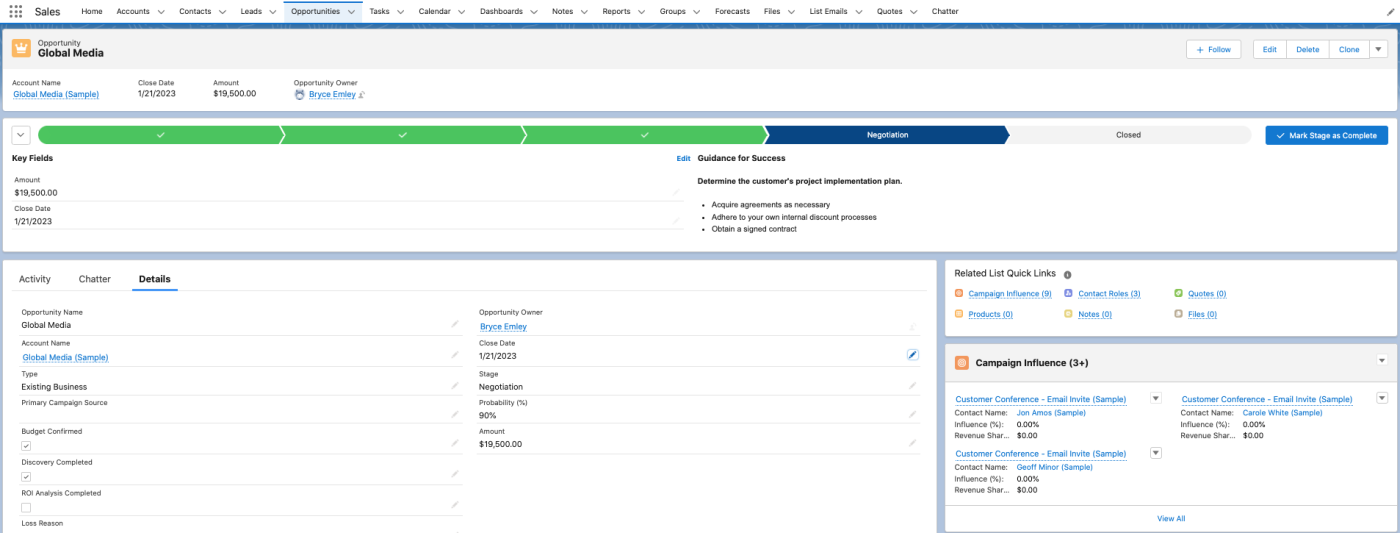Click Quotes quick link icon
Image resolution: width=1400 pixels, height=533 pixels.
coord(1178,293)
